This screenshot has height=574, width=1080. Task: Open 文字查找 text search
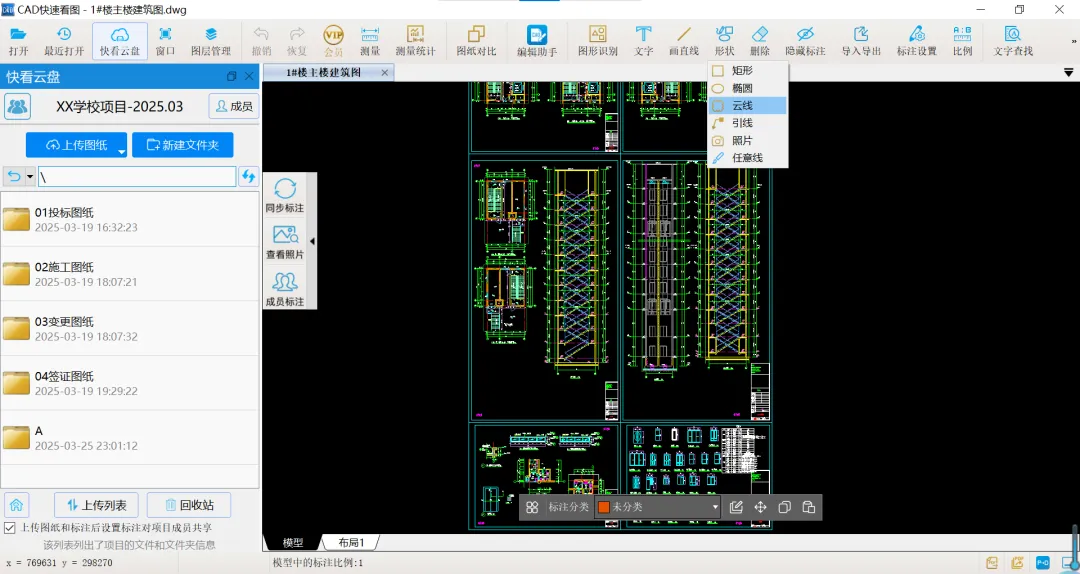tap(1013, 41)
